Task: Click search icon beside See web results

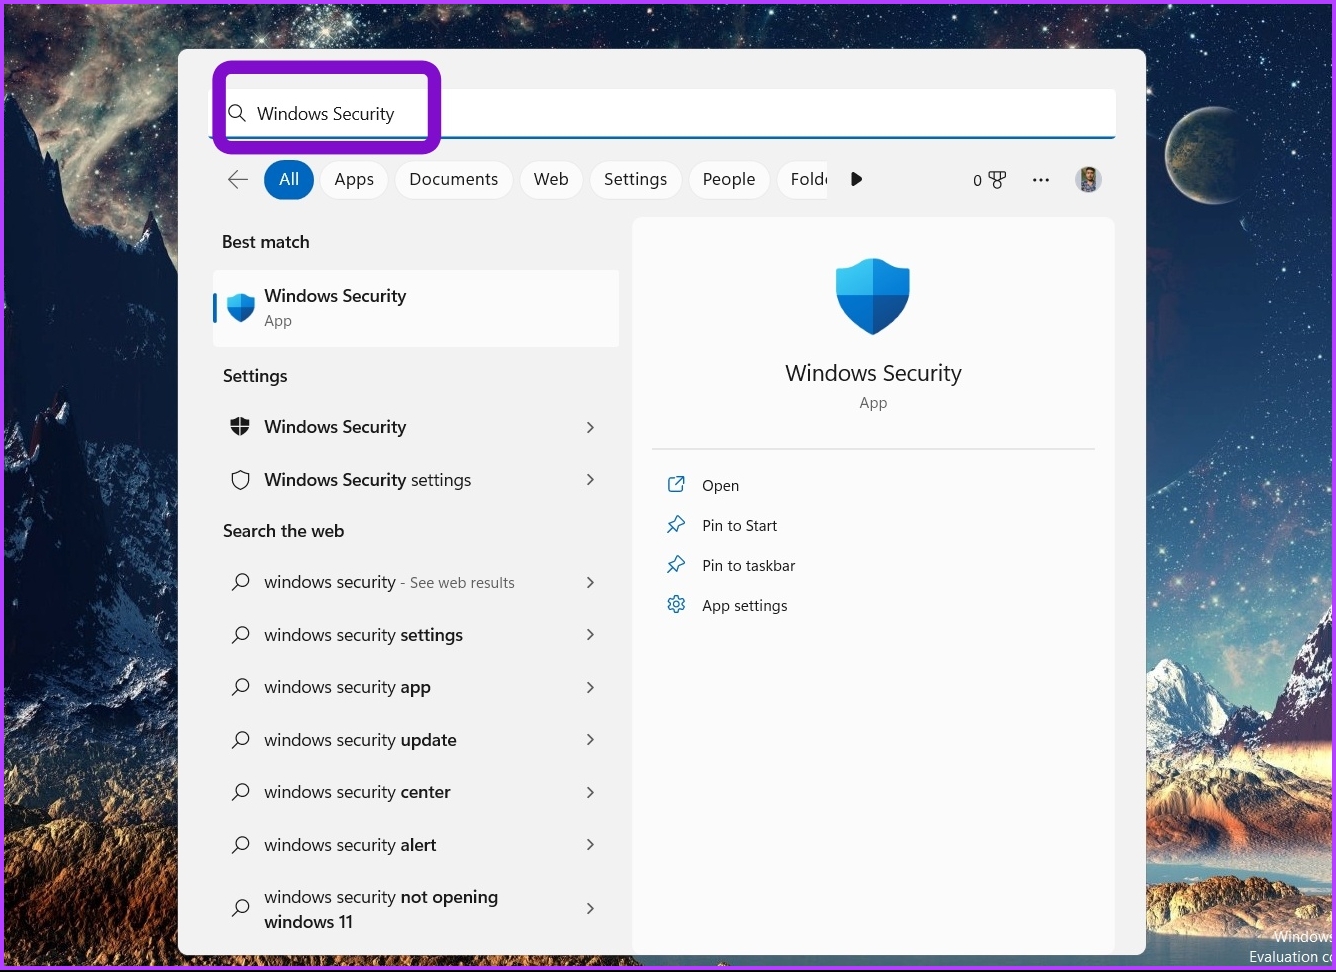Action: 241,582
